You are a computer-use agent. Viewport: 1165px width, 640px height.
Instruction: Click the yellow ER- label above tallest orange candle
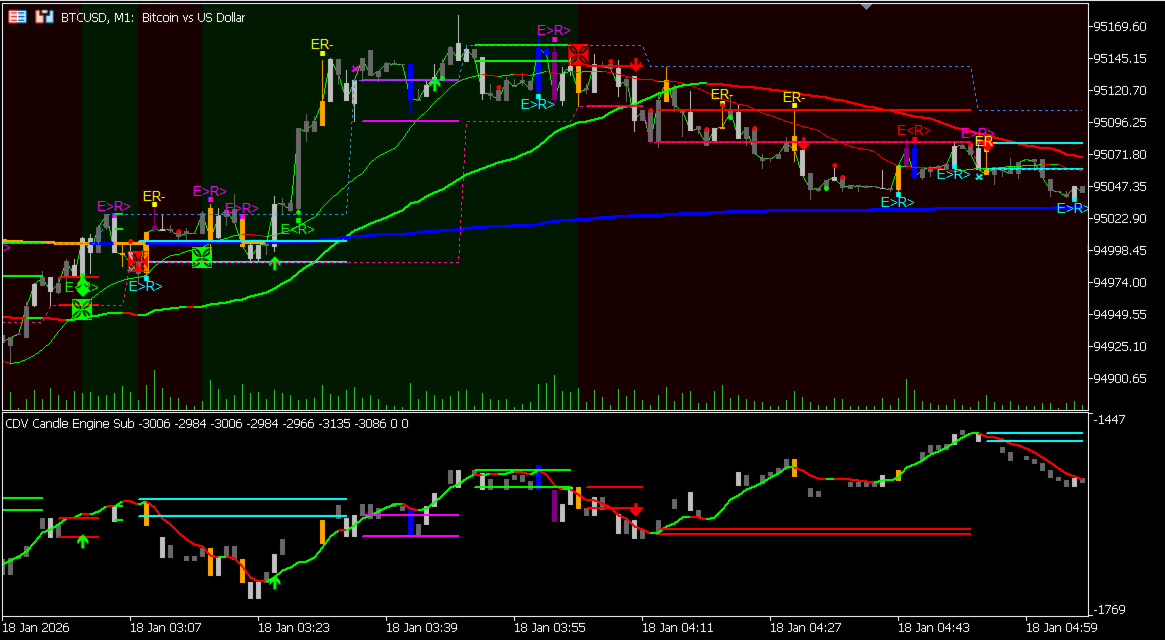[322, 45]
